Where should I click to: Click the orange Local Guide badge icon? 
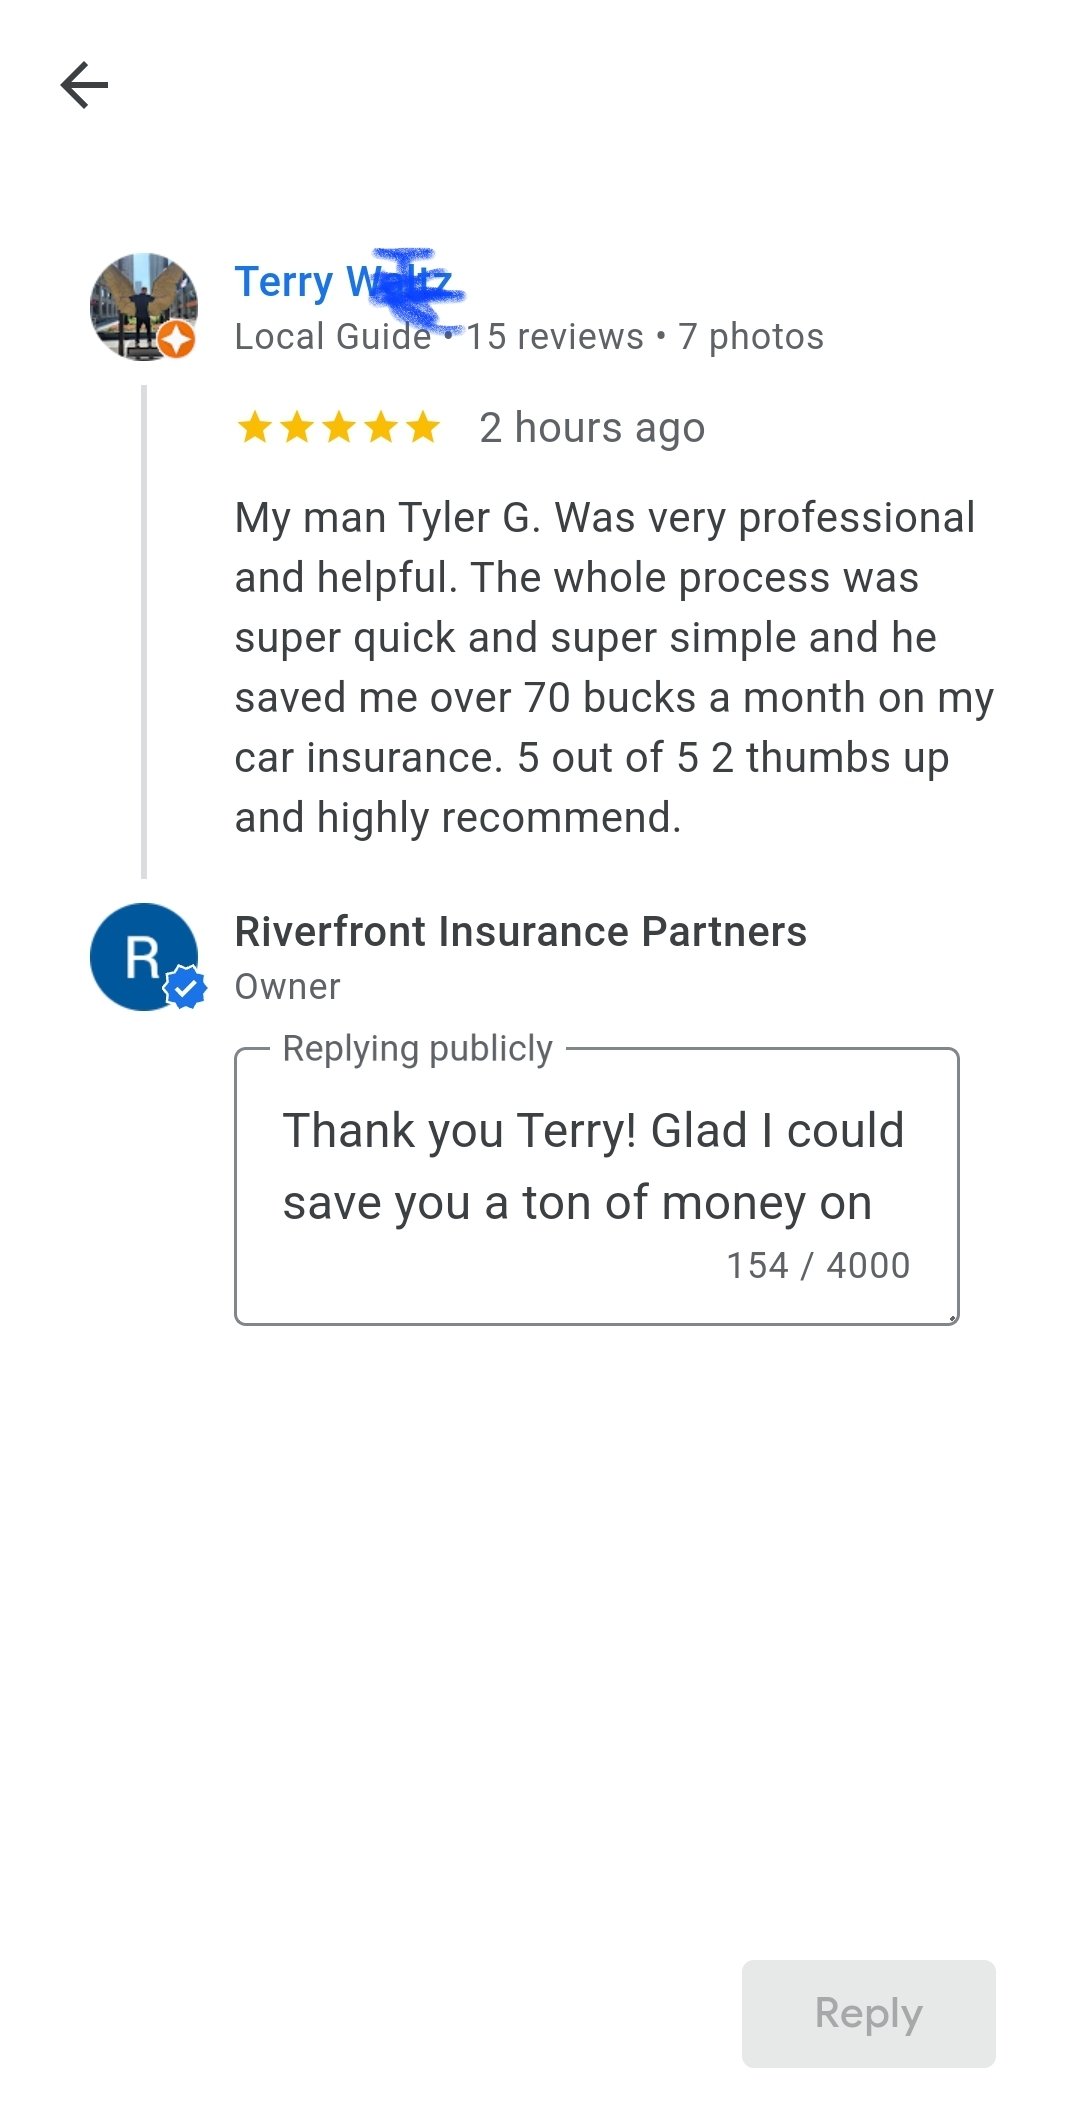(x=177, y=340)
